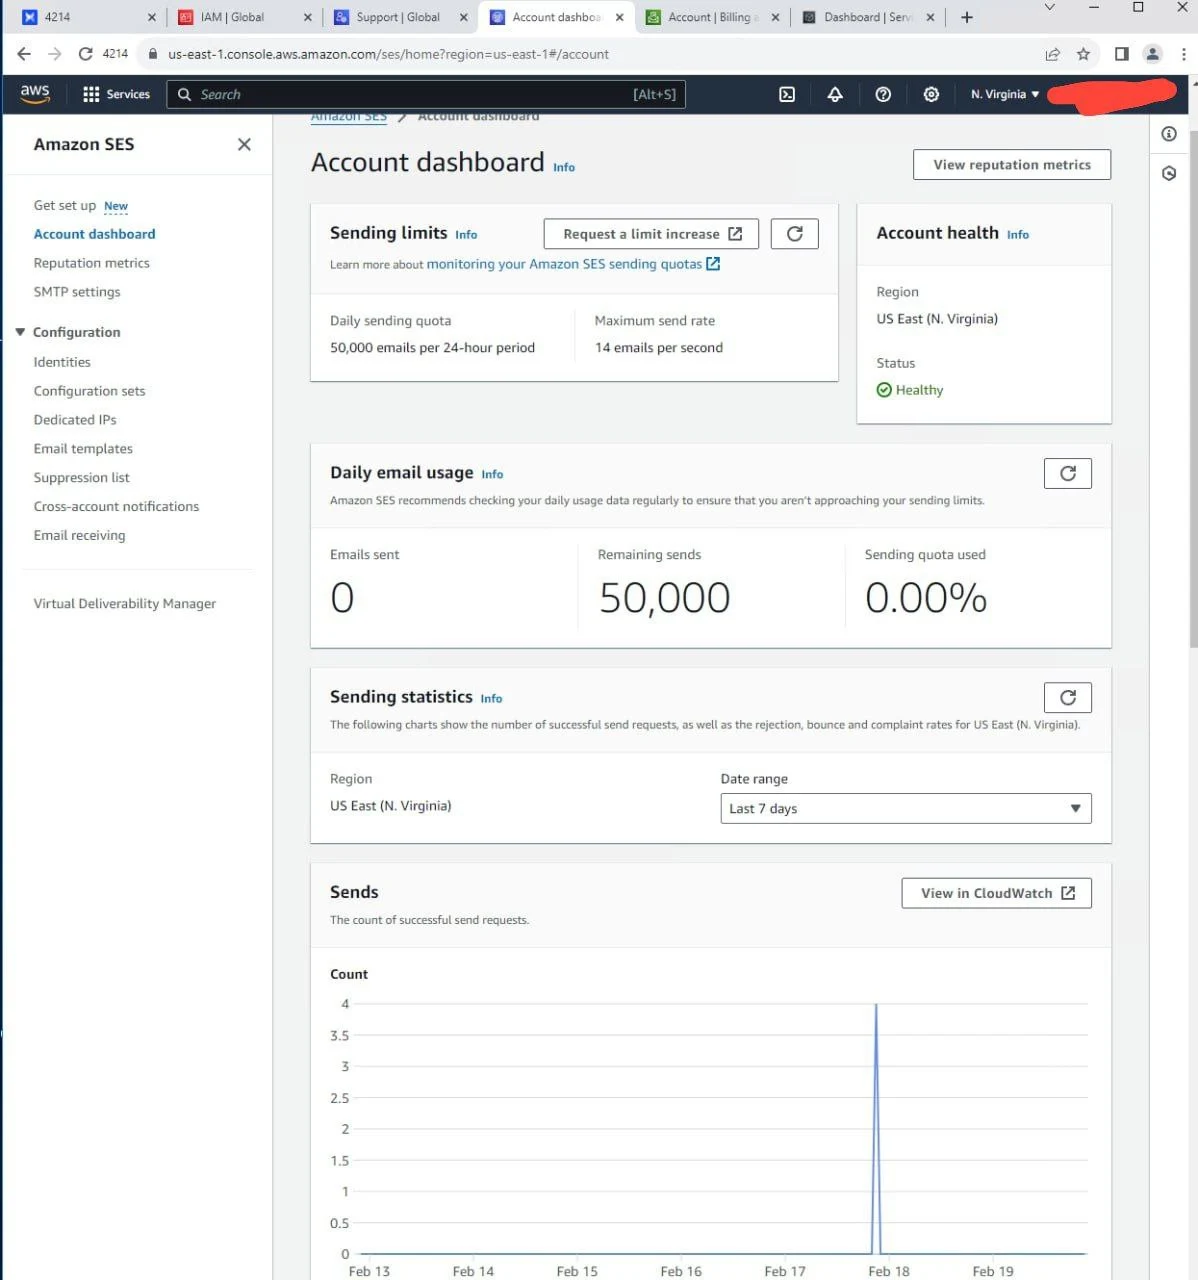Refresh the Sending statistics panel
1198x1280 pixels.
[1068, 697]
